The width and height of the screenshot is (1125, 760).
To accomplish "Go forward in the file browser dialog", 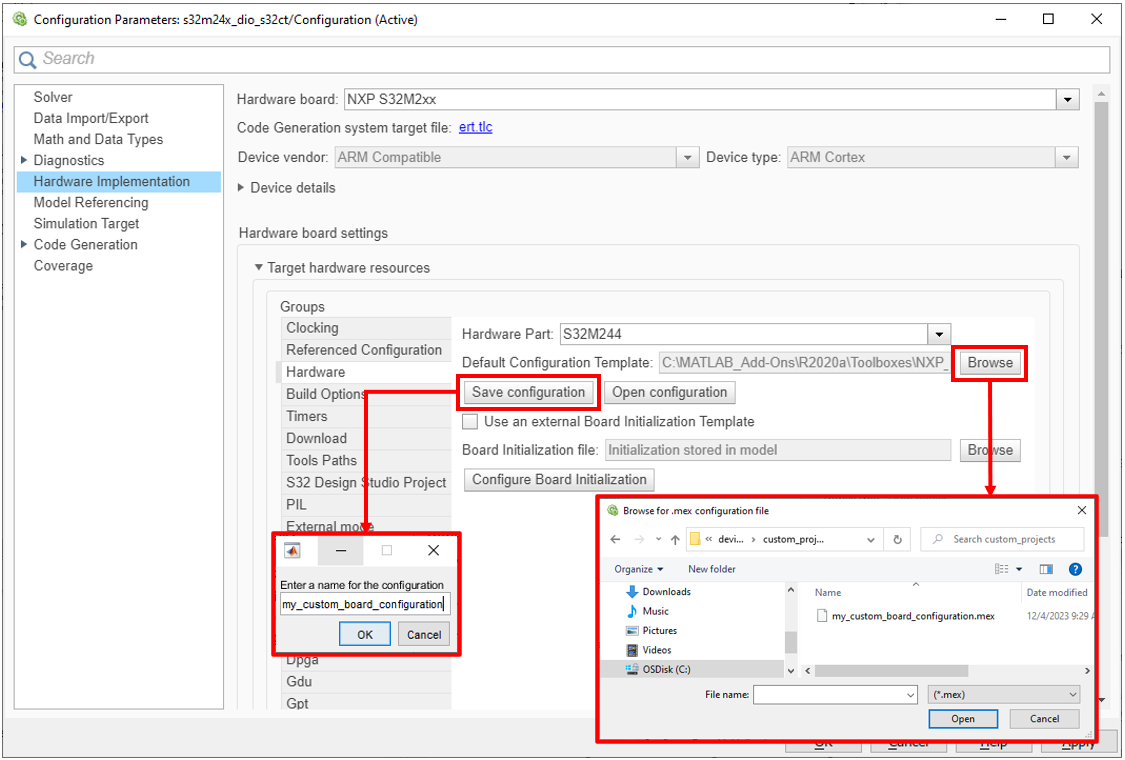I will click(x=639, y=540).
